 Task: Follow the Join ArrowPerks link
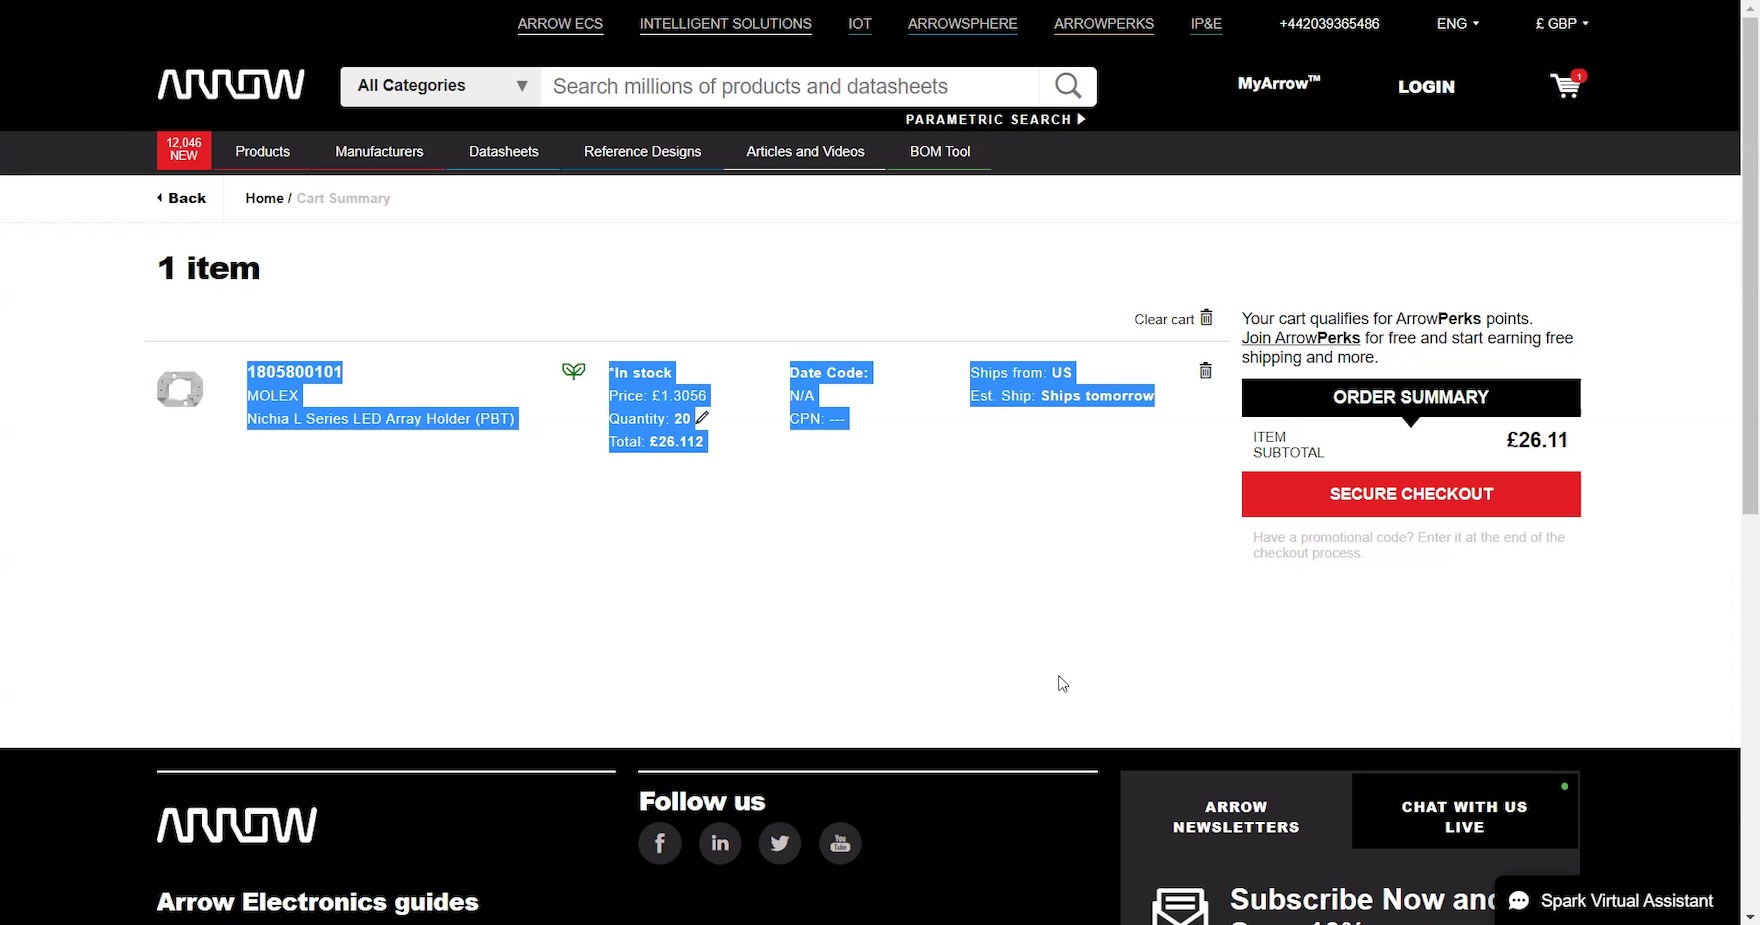[1300, 338]
